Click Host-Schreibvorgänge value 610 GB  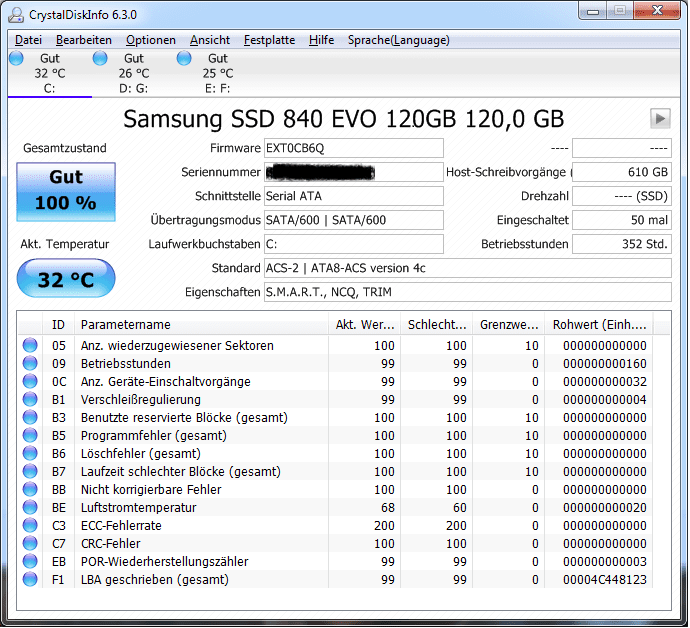point(622,172)
